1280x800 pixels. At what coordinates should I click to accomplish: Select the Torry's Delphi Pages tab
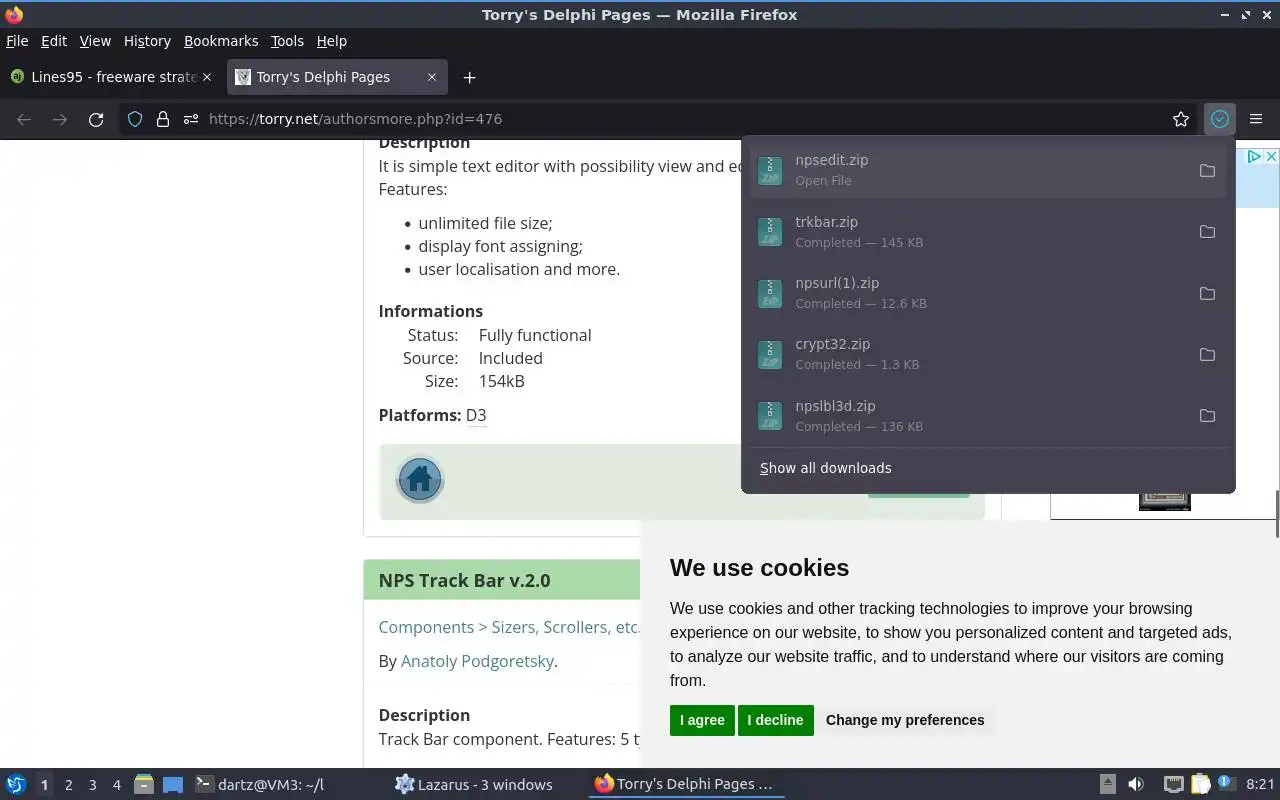[x=337, y=77]
